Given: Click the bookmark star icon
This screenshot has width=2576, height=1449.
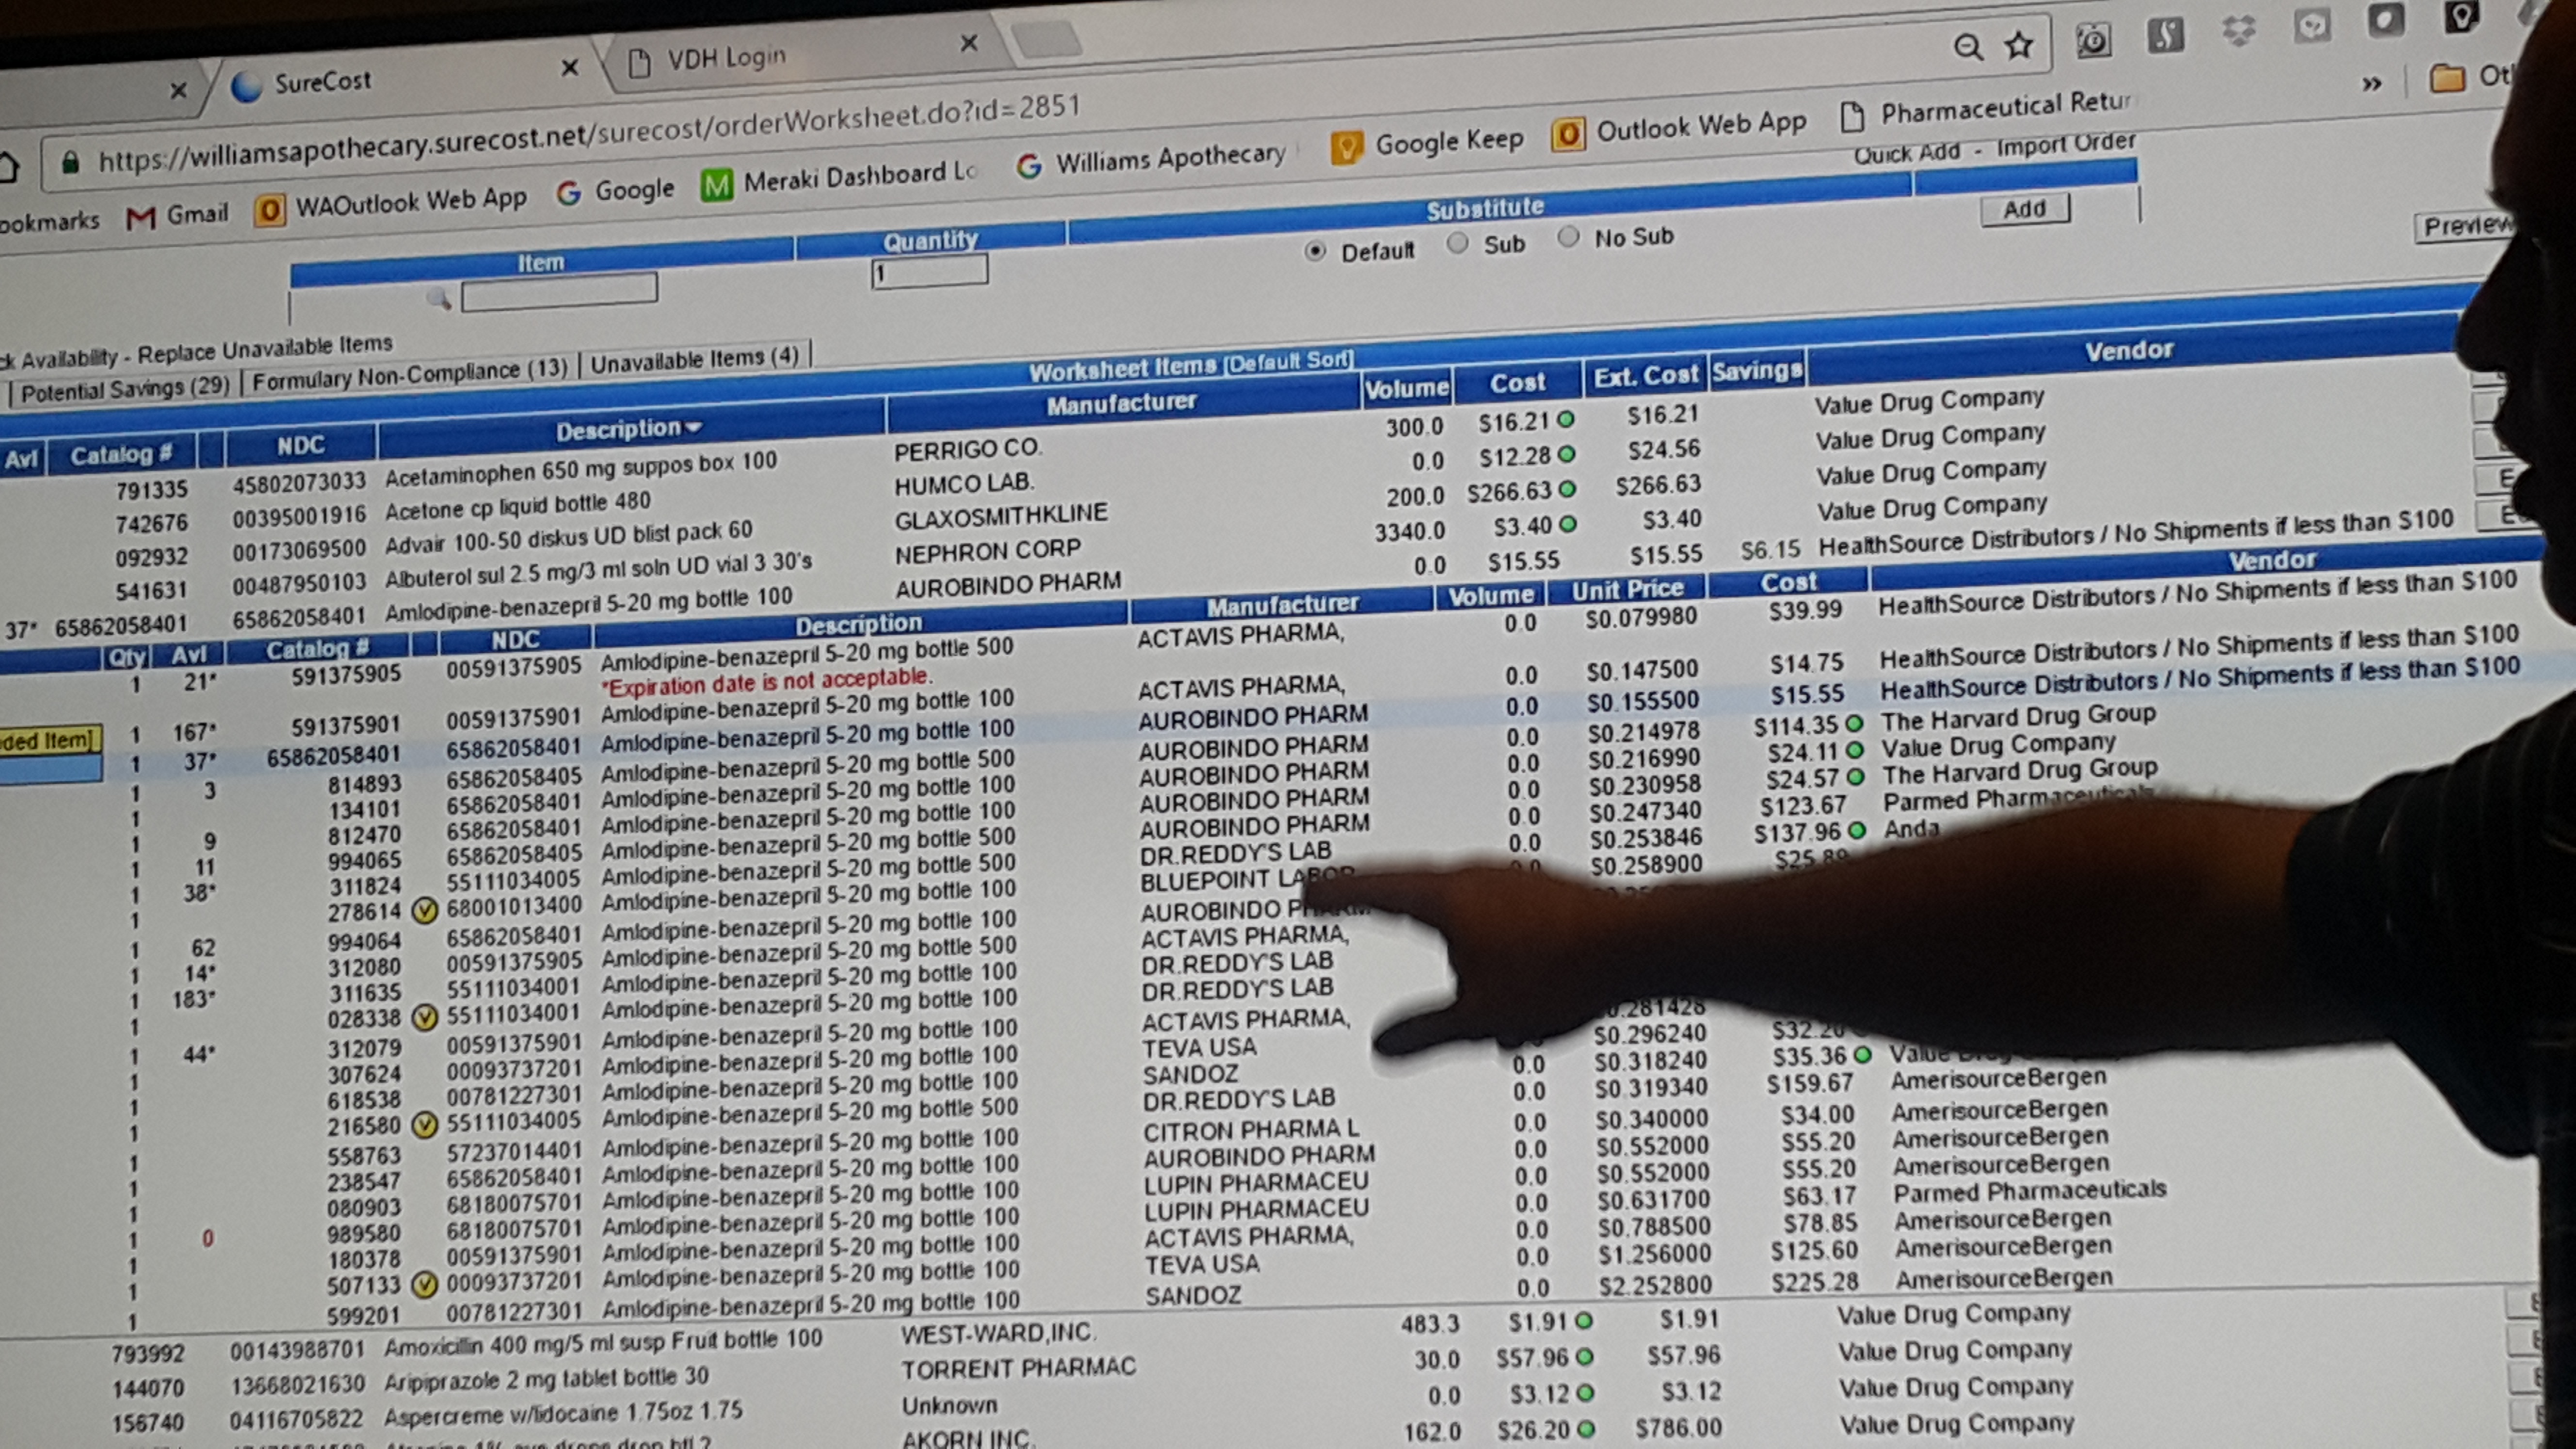Looking at the screenshot, I should tap(2019, 45).
